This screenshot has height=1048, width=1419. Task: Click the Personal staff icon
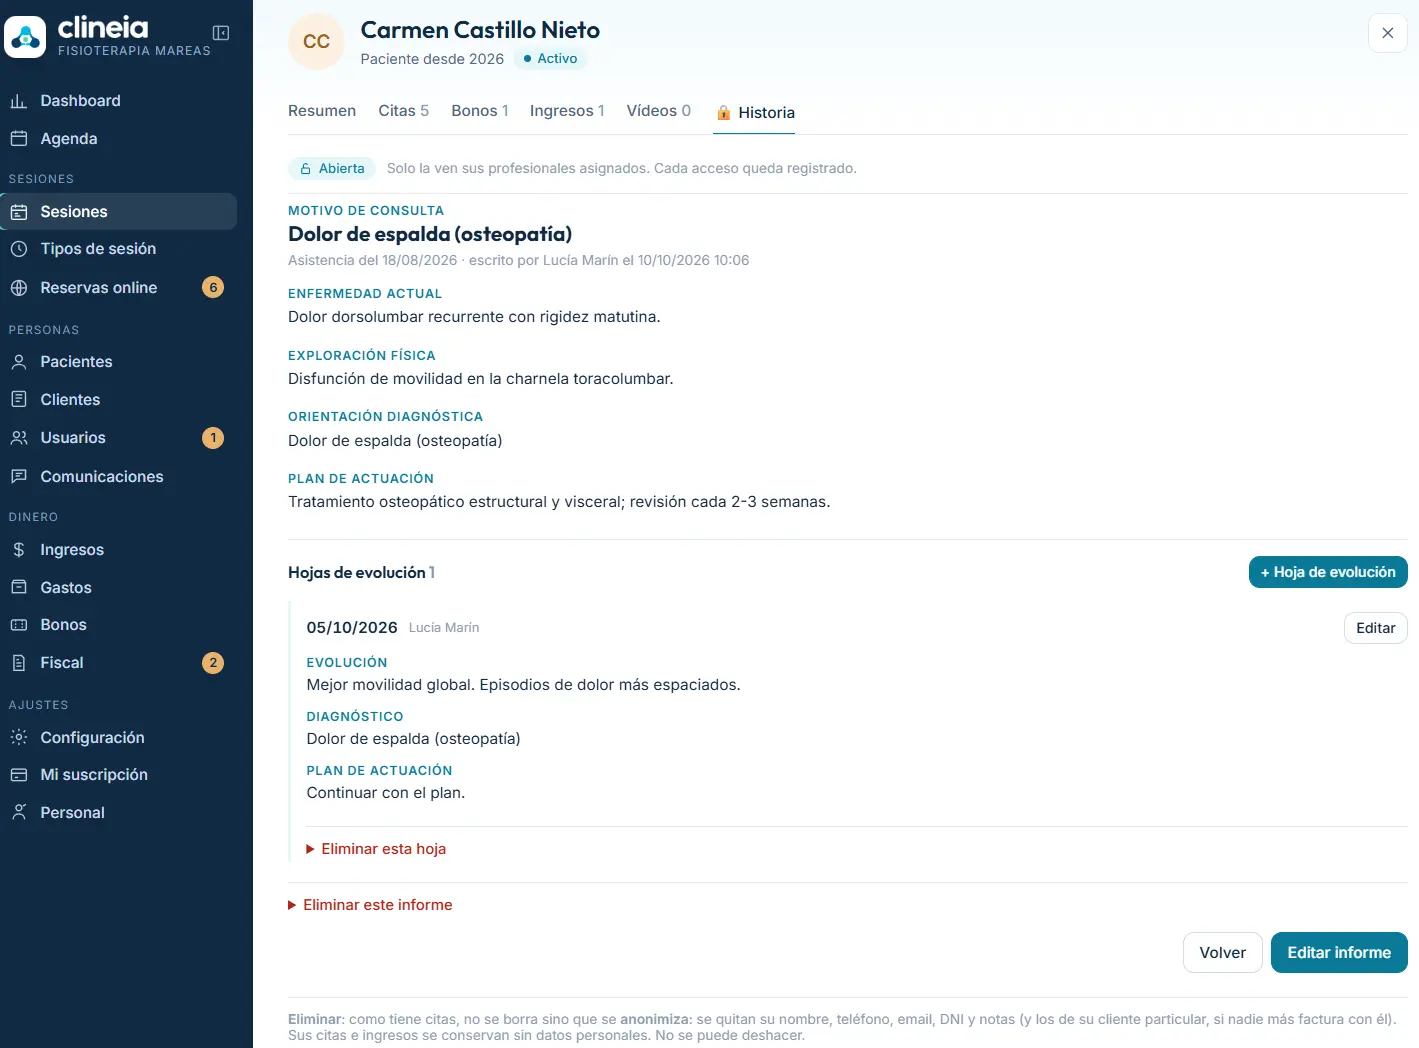tap(18, 813)
